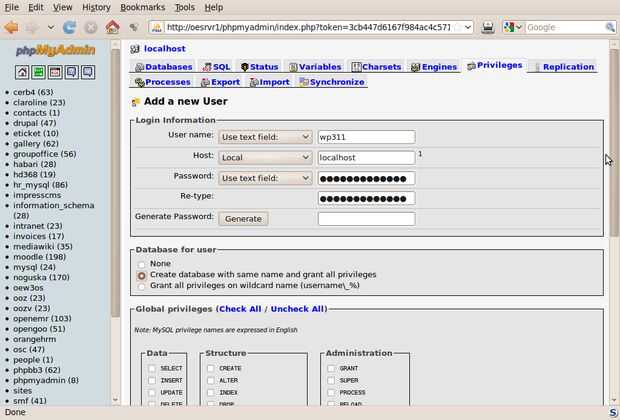
Task: Reload the page with the refresh icon
Action: pos(70,27)
